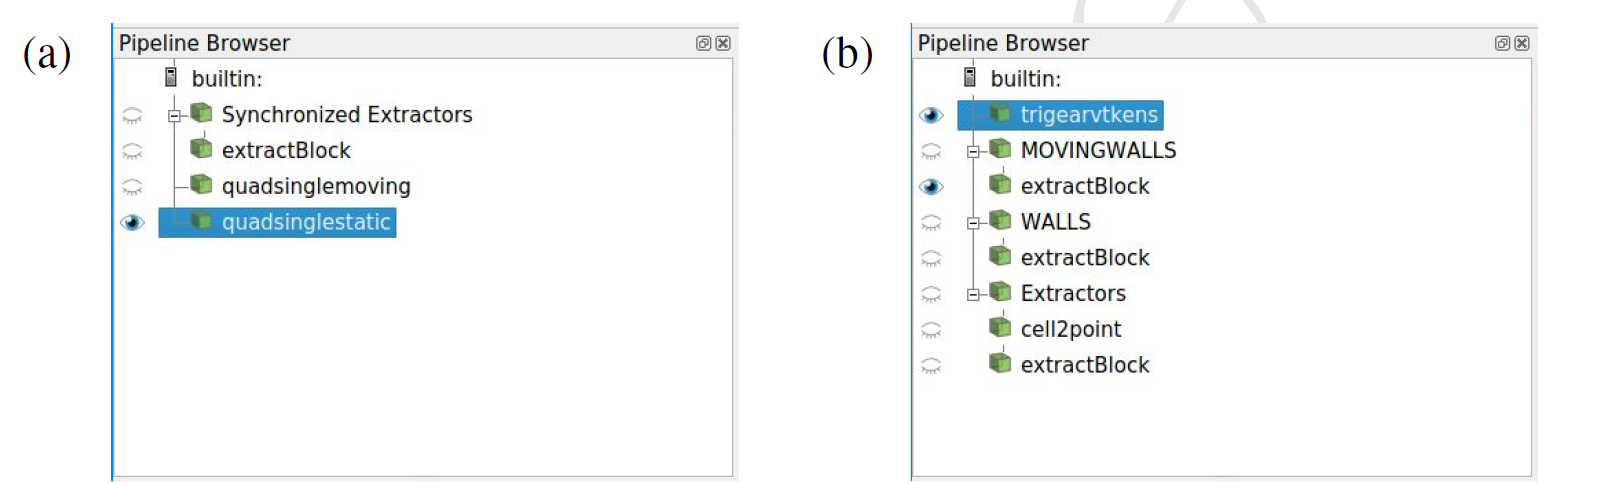This screenshot has width=1612, height=483.
Task: Click the builtin server icon in panel (b)
Action: [x=969, y=77]
